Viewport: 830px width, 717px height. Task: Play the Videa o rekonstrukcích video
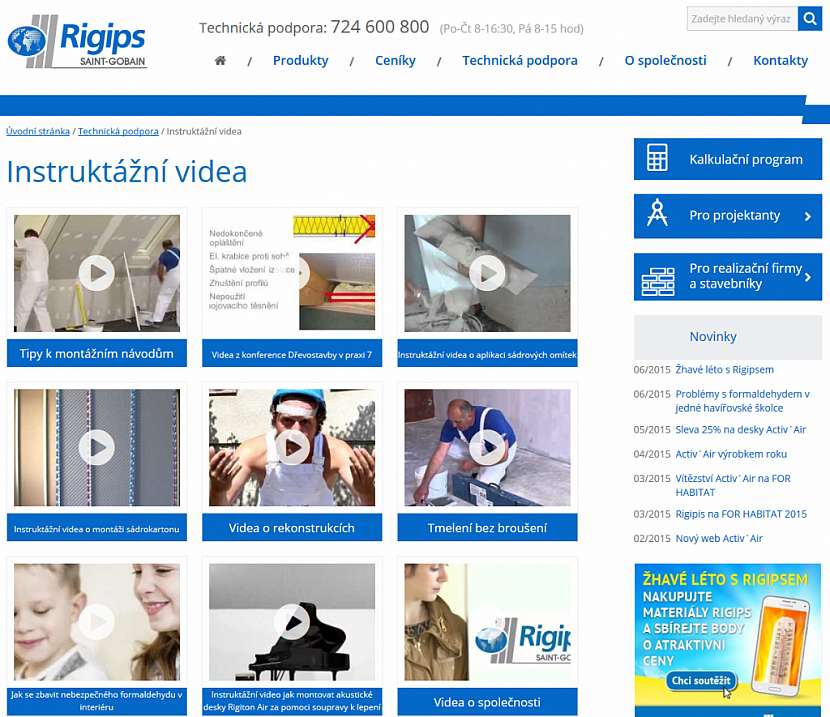[292, 447]
